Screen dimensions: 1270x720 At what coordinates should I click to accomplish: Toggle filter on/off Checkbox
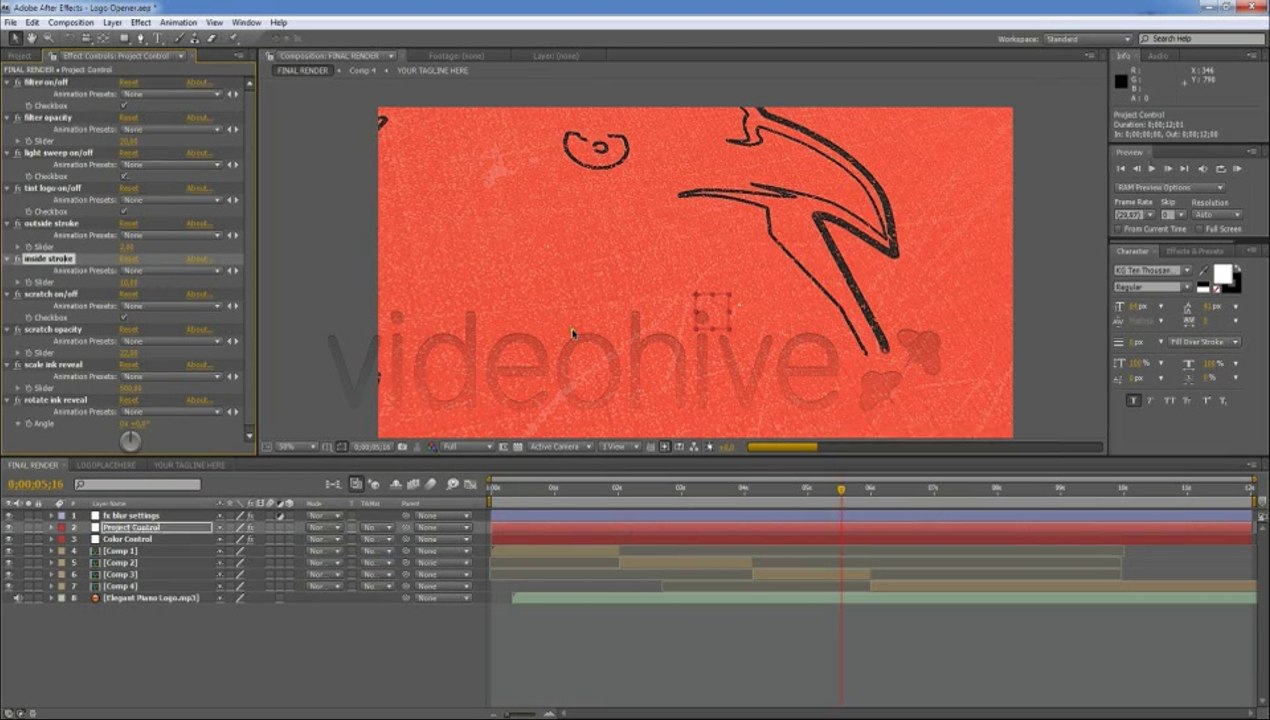(x=124, y=105)
